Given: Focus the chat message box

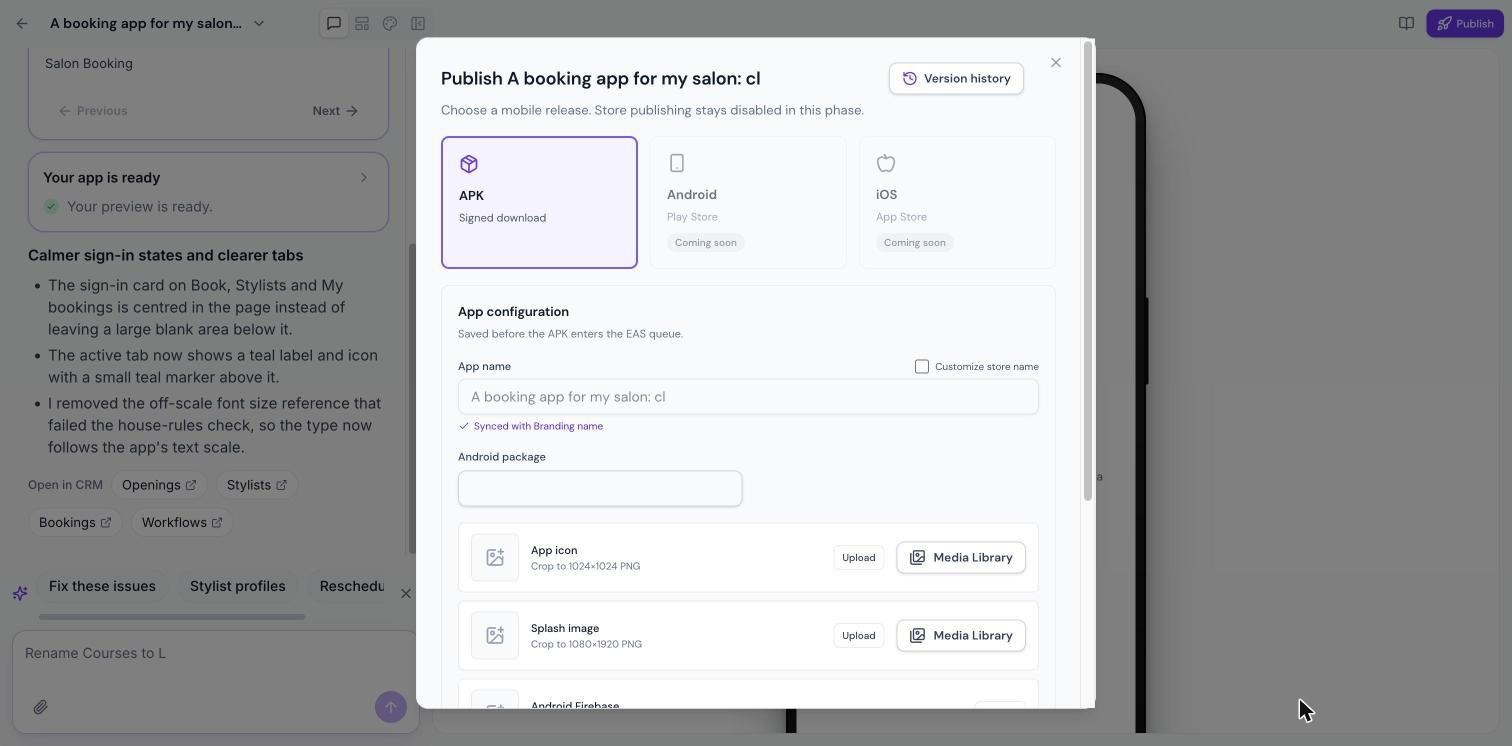Looking at the screenshot, I should click(215, 653).
